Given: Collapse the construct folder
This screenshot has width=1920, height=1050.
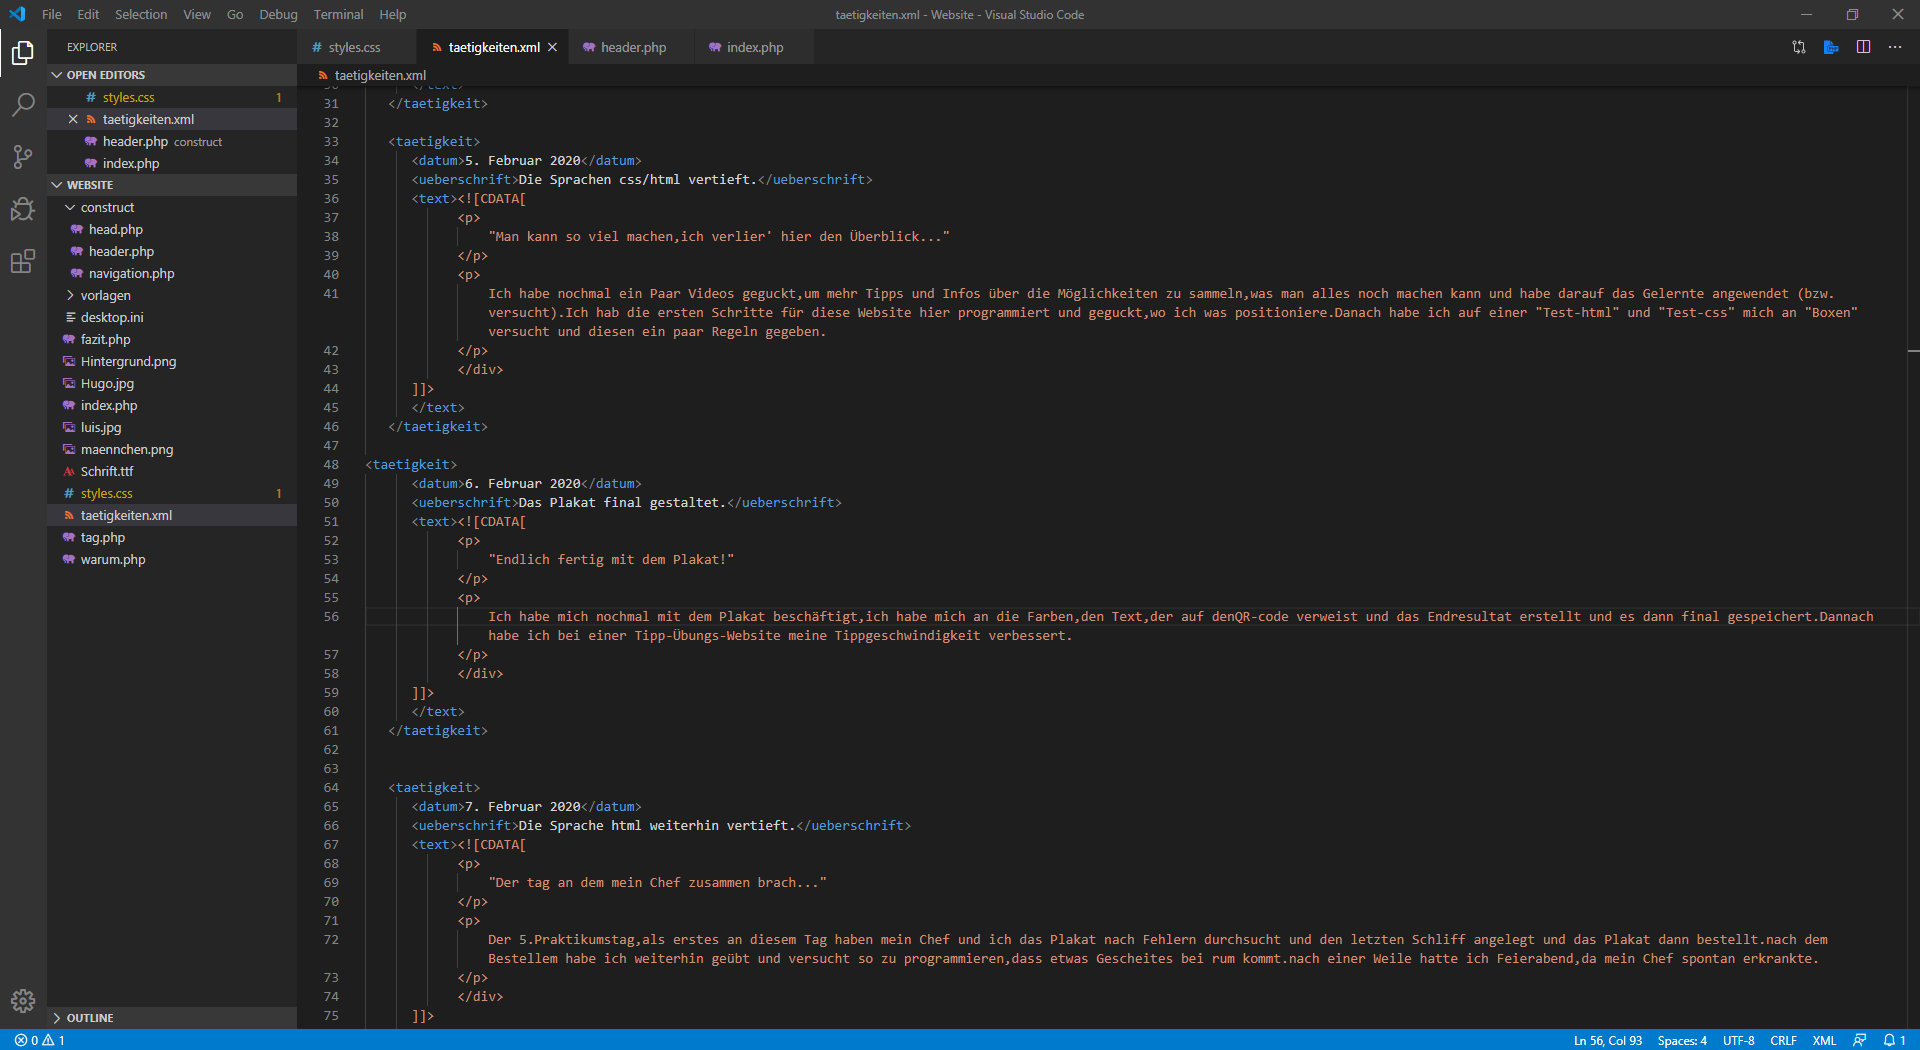Looking at the screenshot, I should 107,207.
